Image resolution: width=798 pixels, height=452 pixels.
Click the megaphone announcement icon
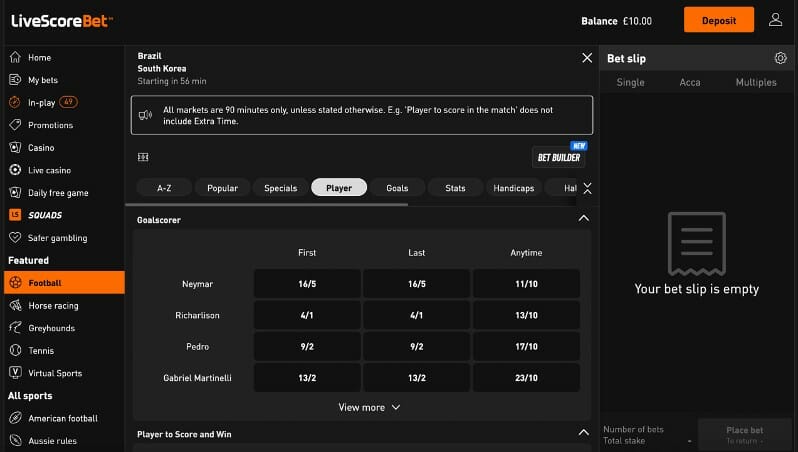click(x=145, y=115)
